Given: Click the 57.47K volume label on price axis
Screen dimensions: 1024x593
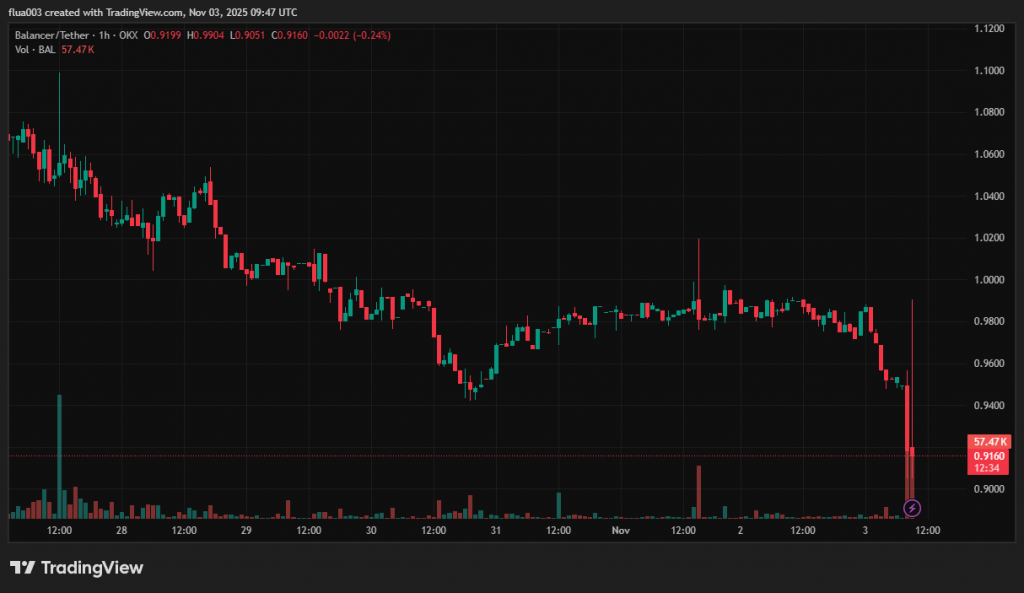Looking at the screenshot, I should click(x=990, y=441).
